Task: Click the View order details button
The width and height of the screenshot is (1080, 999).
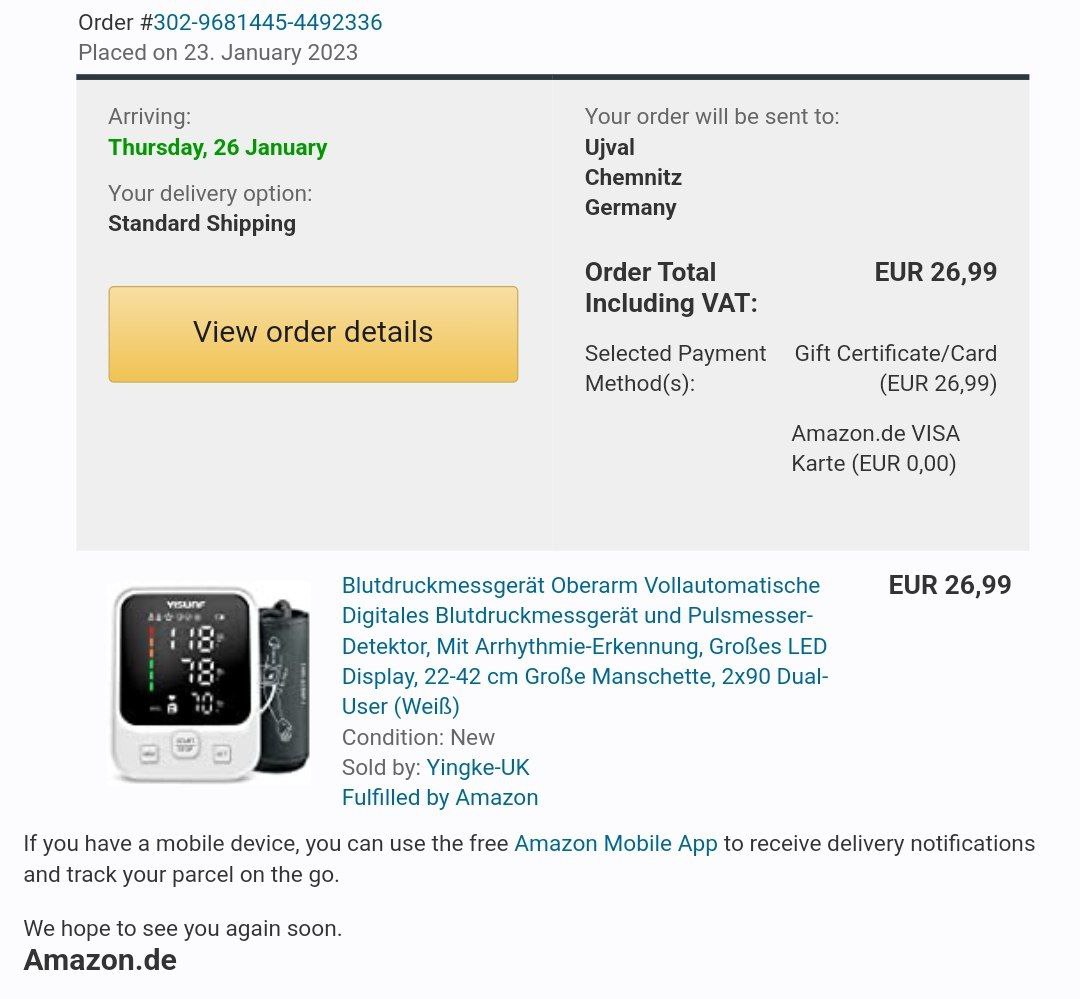Action: coord(313,334)
